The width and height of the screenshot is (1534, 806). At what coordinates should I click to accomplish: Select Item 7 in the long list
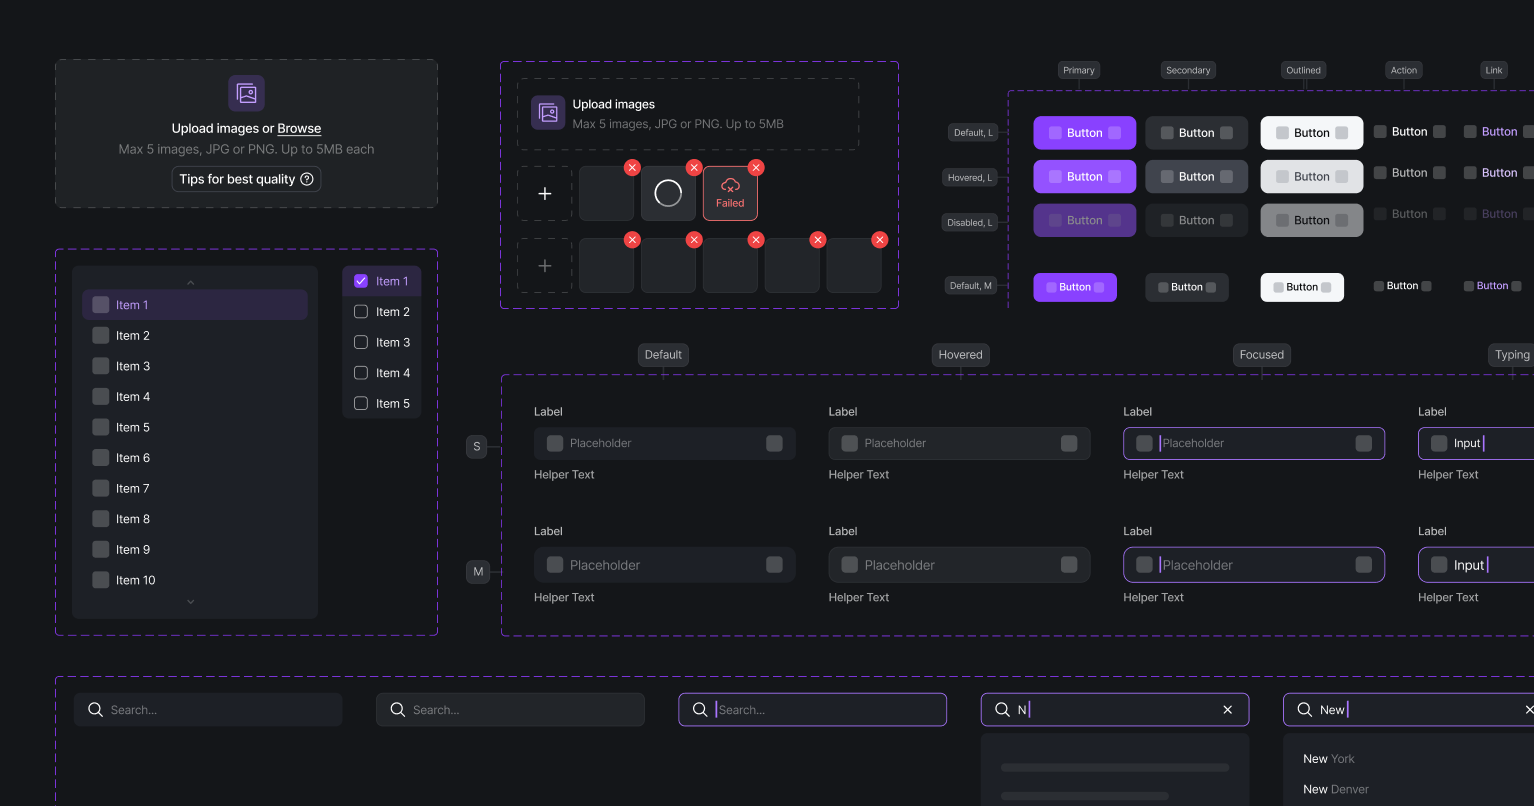[x=195, y=488]
